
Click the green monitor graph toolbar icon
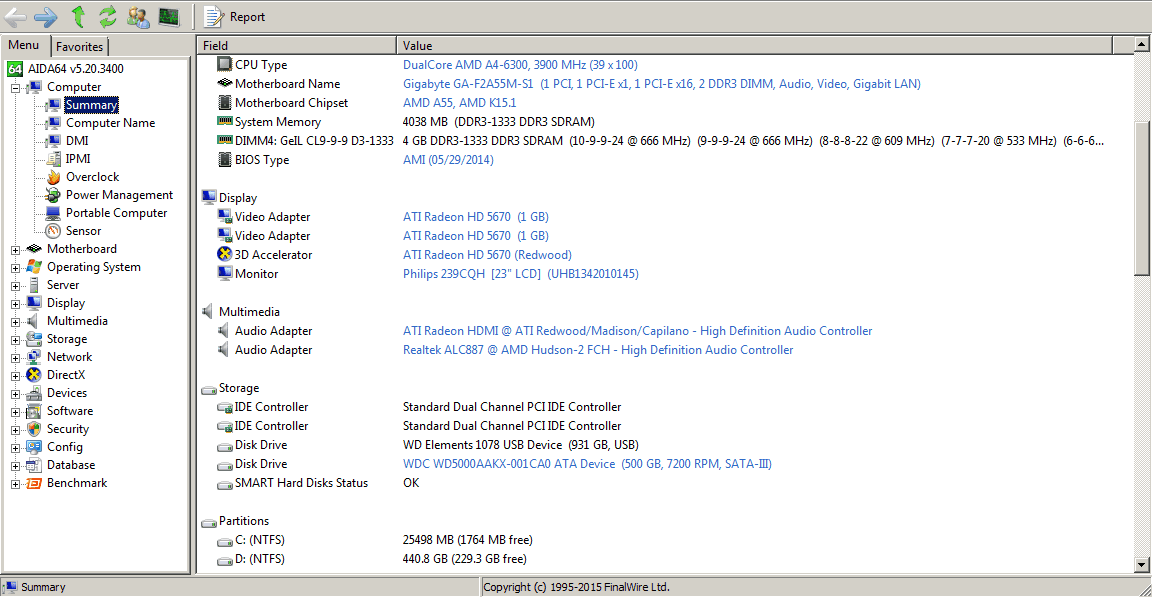coord(169,16)
